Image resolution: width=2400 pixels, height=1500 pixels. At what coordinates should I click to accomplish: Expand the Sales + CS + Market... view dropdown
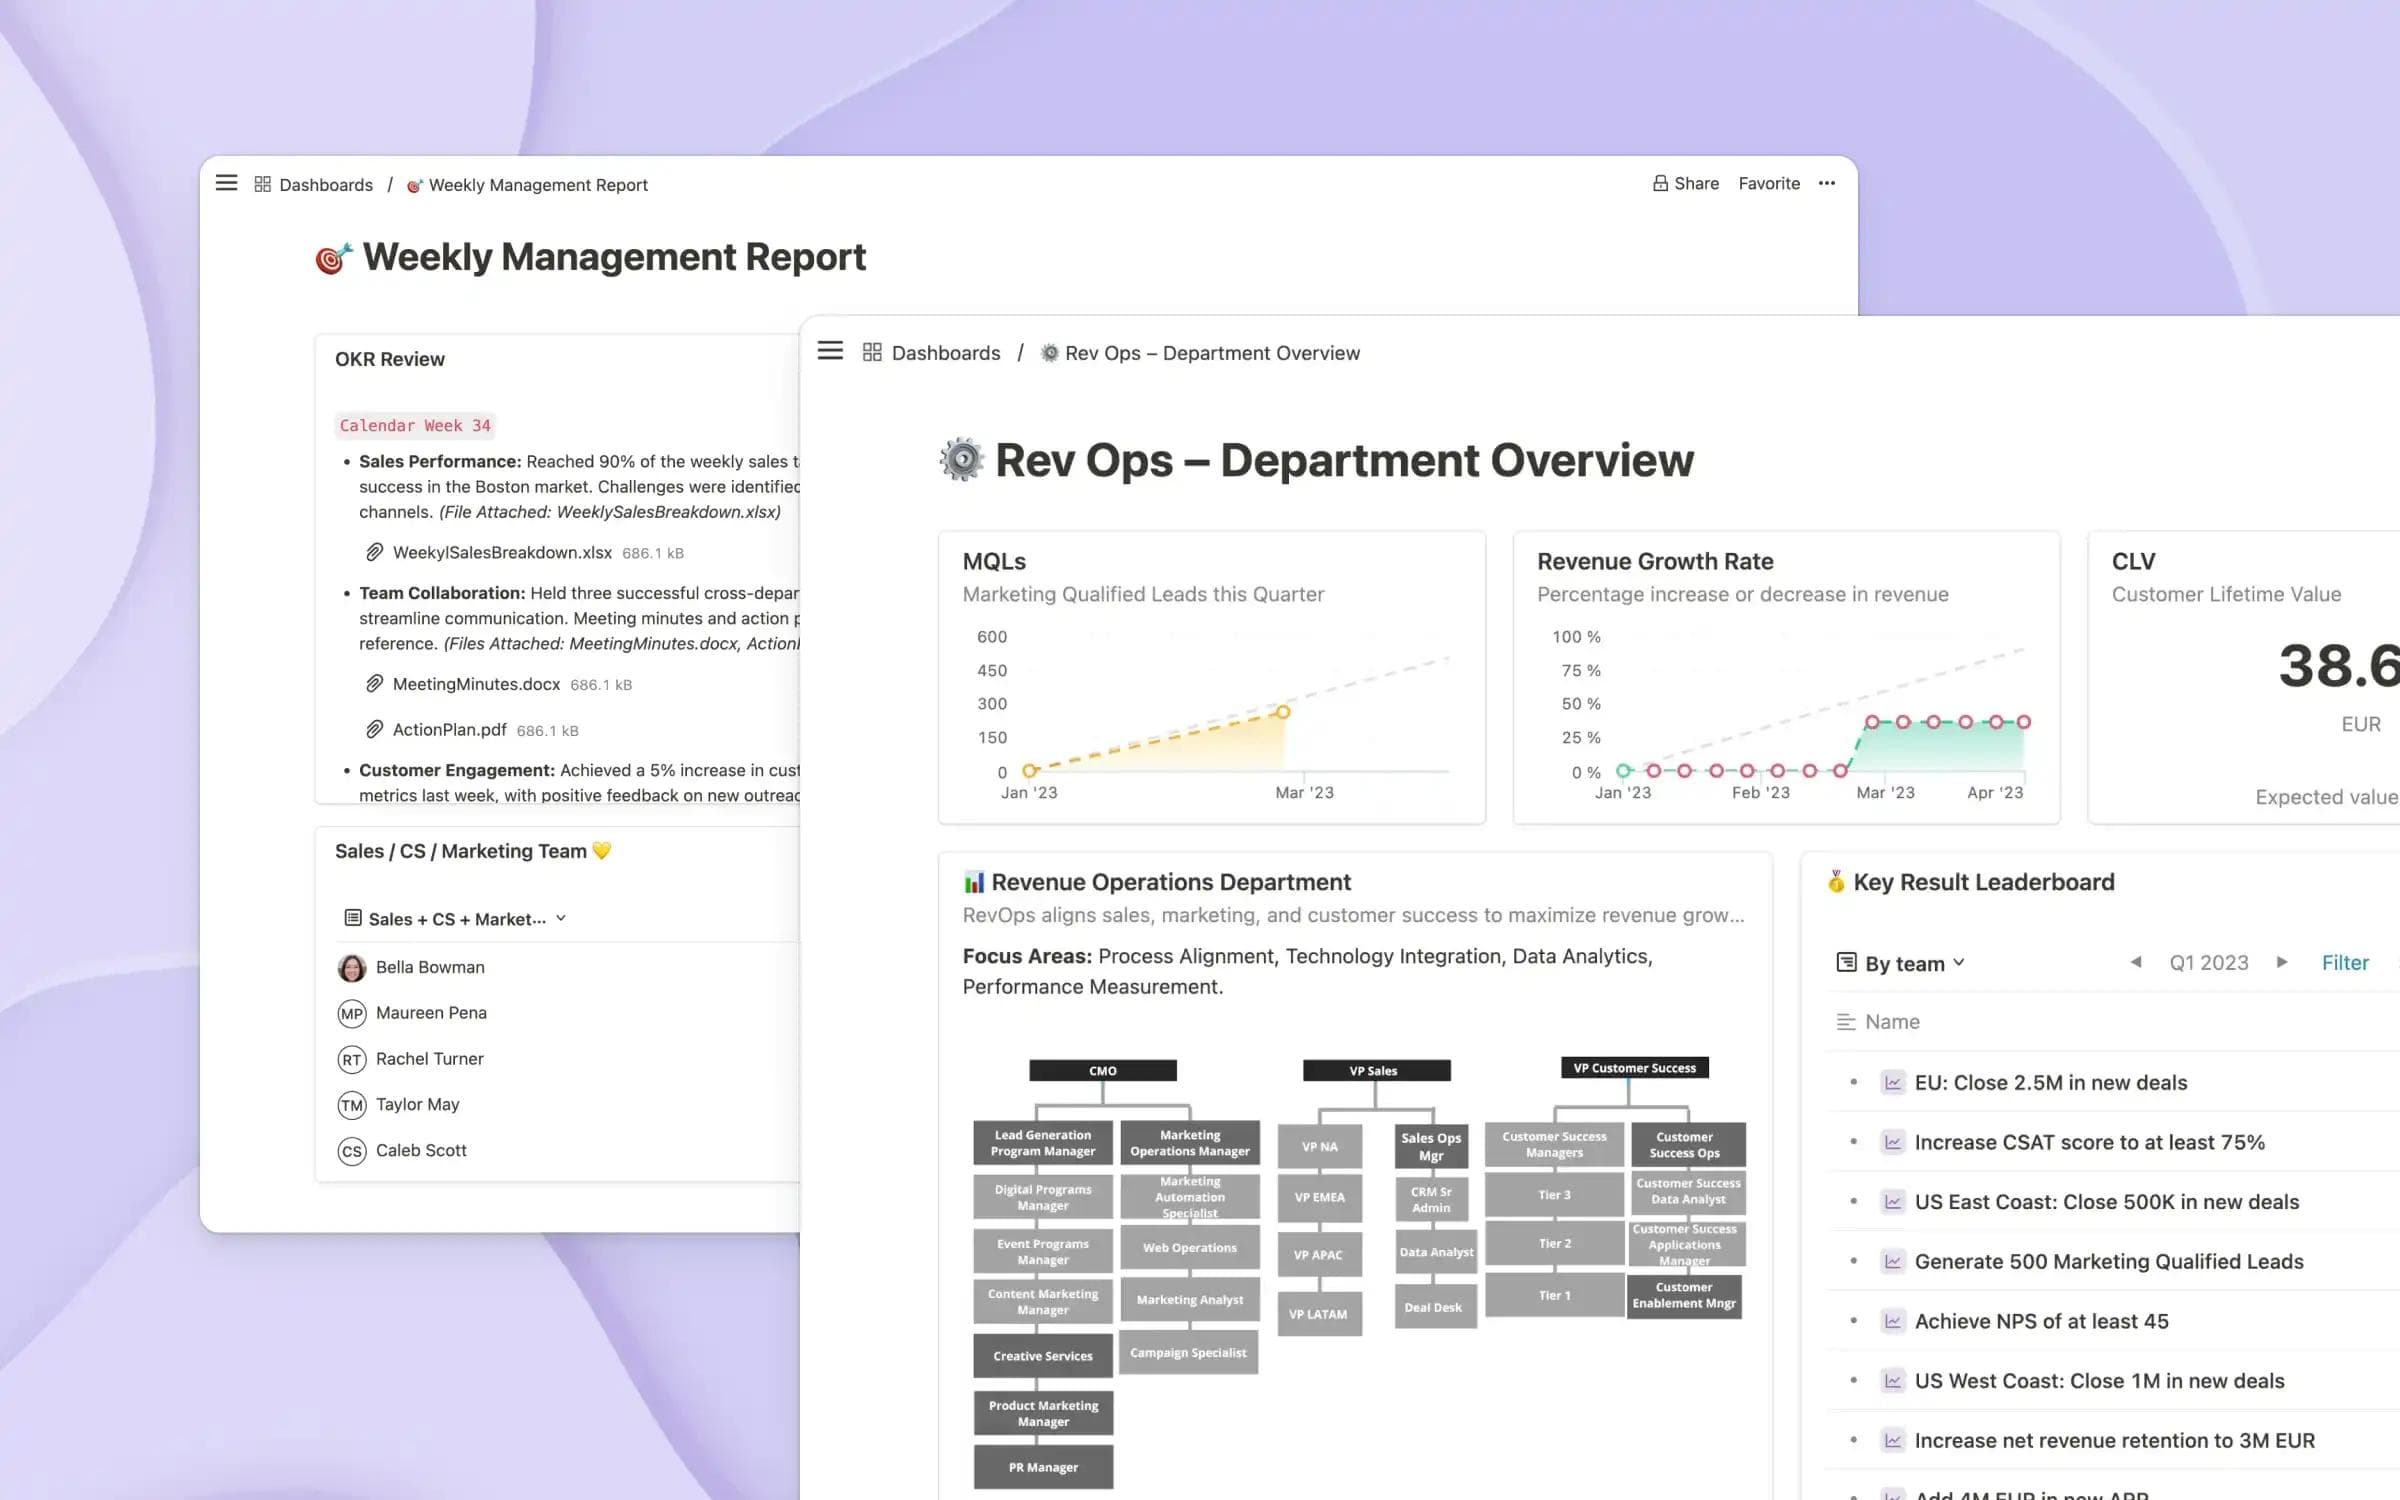[457, 918]
